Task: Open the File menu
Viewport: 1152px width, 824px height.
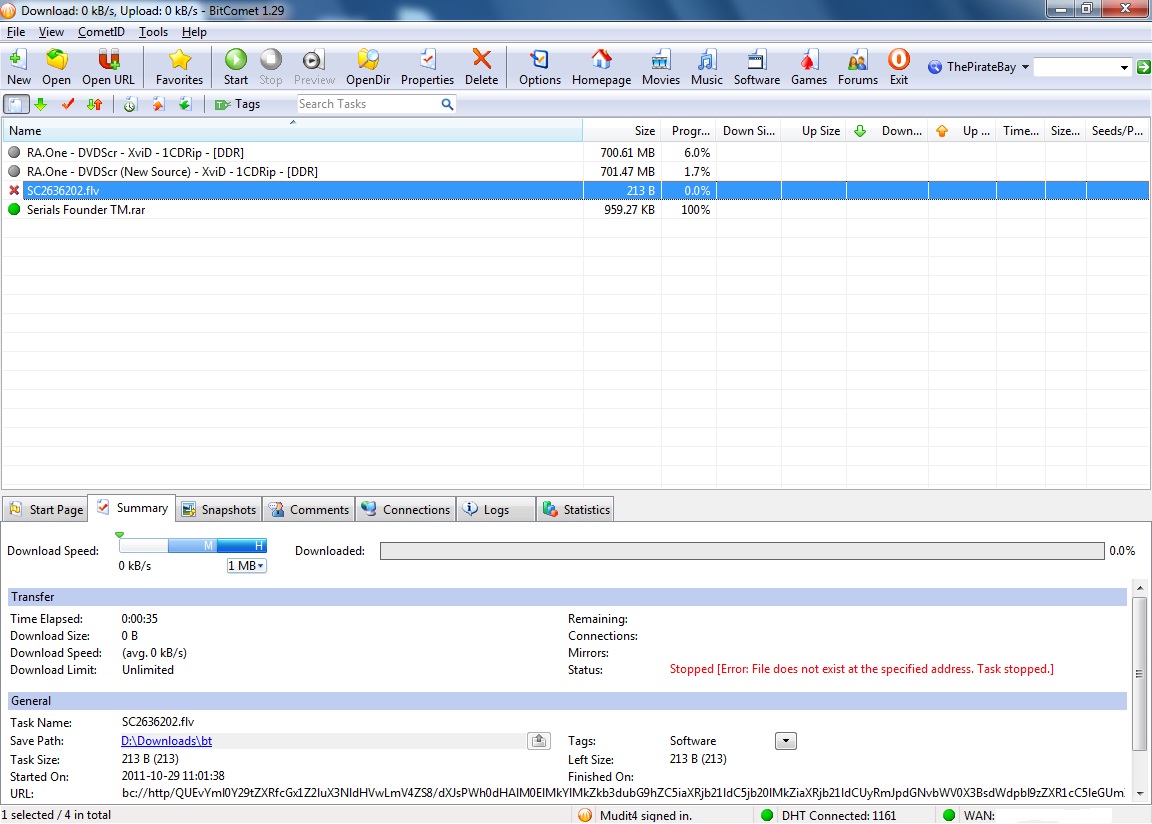Action: pos(15,32)
